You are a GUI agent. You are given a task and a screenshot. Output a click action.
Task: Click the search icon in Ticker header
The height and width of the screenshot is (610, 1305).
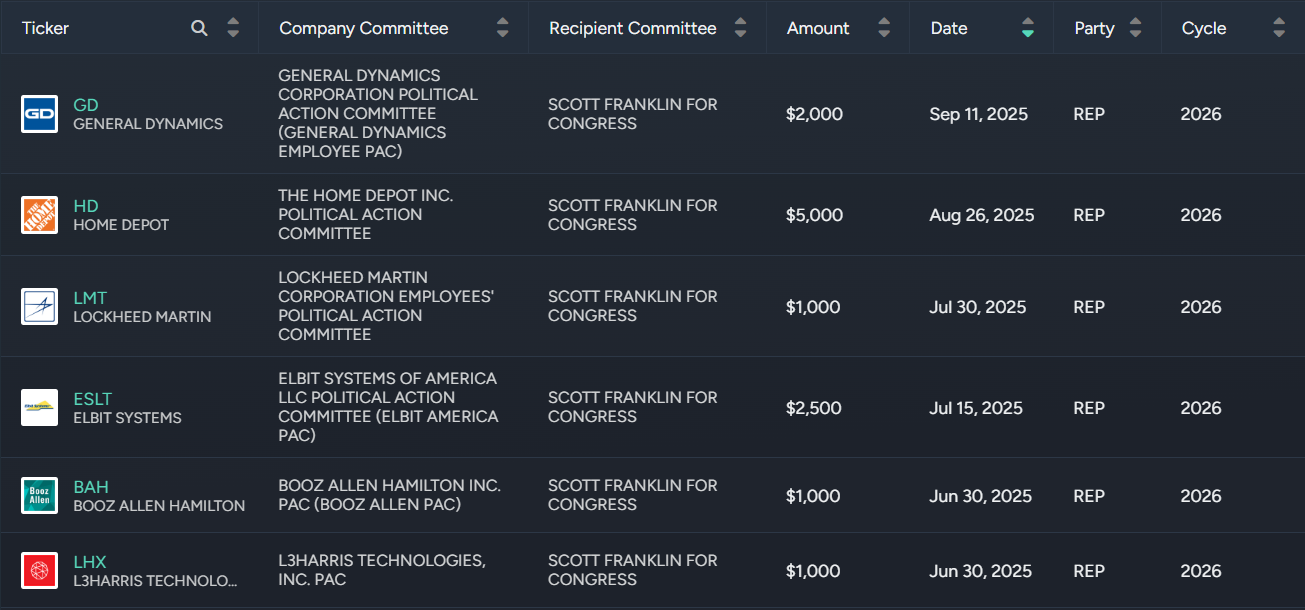pos(200,28)
